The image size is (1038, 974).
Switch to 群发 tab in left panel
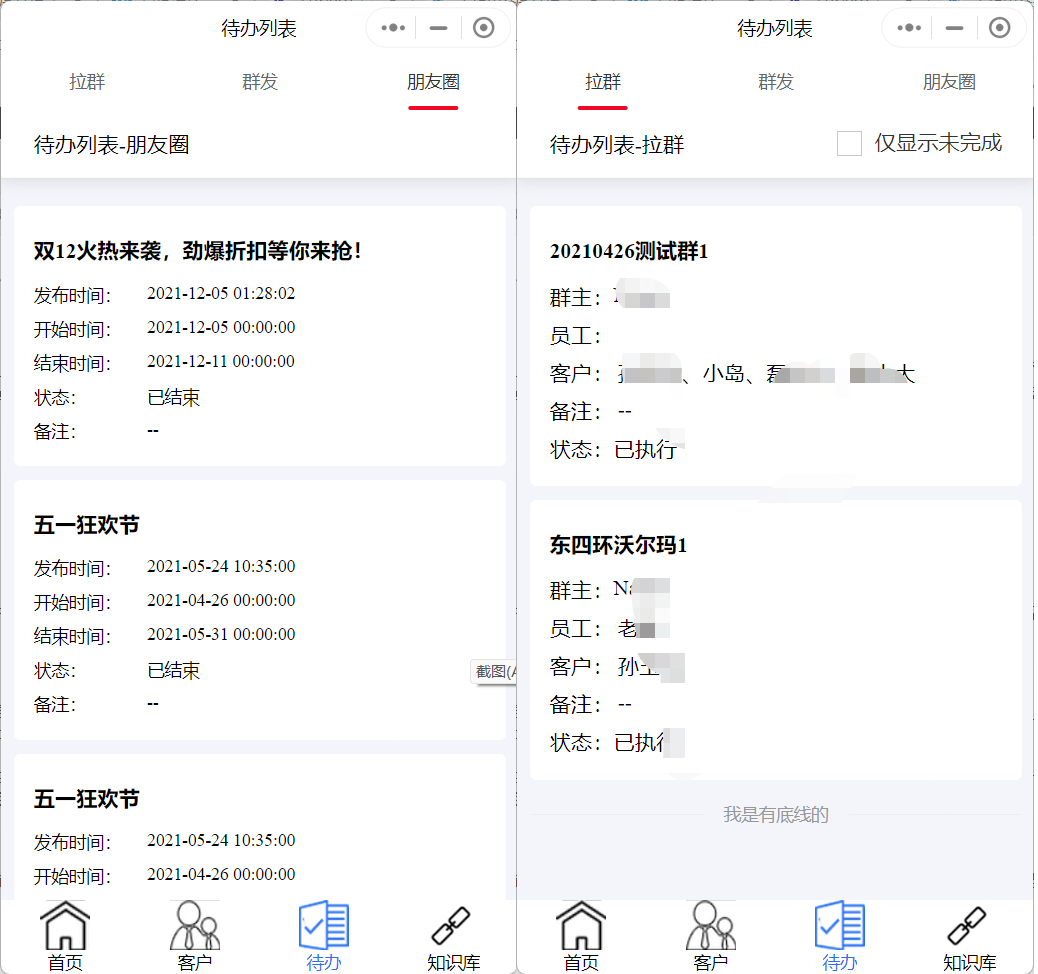[x=260, y=82]
